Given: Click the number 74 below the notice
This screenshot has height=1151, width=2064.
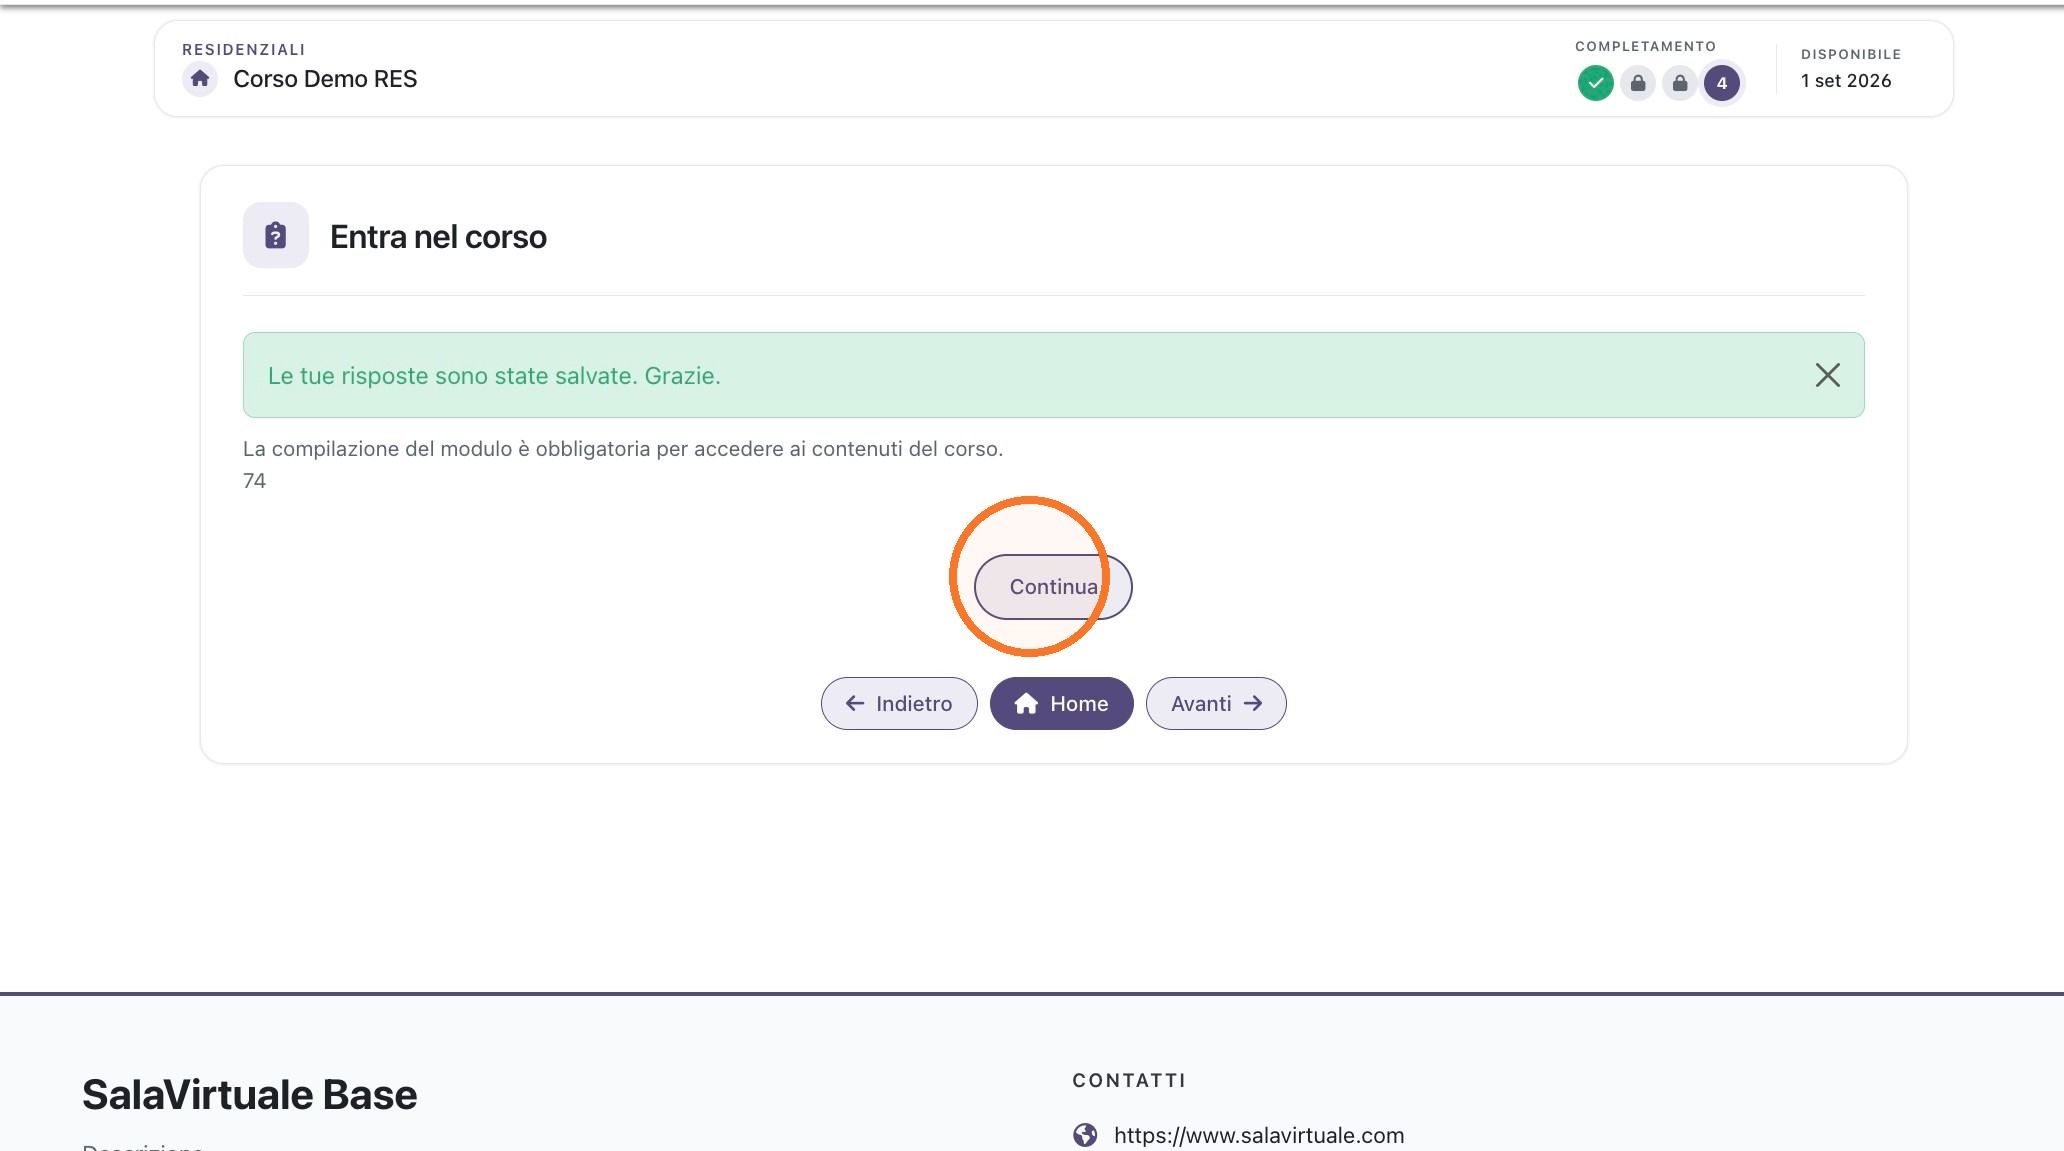Looking at the screenshot, I should point(254,481).
